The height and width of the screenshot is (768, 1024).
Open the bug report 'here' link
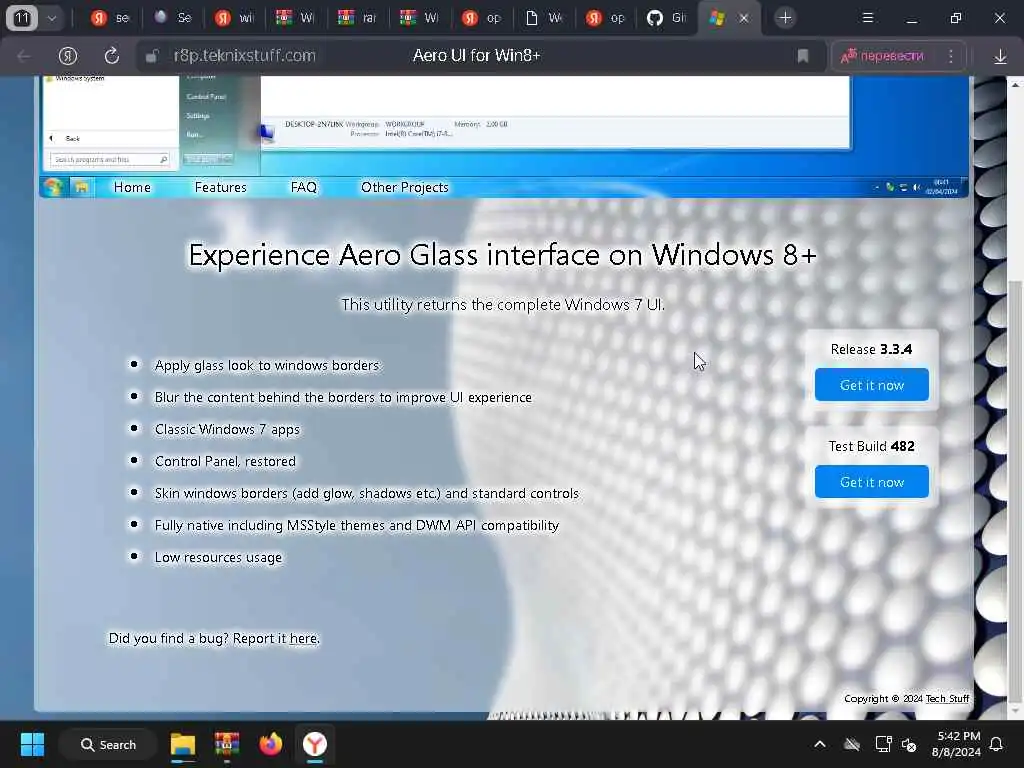coord(303,638)
